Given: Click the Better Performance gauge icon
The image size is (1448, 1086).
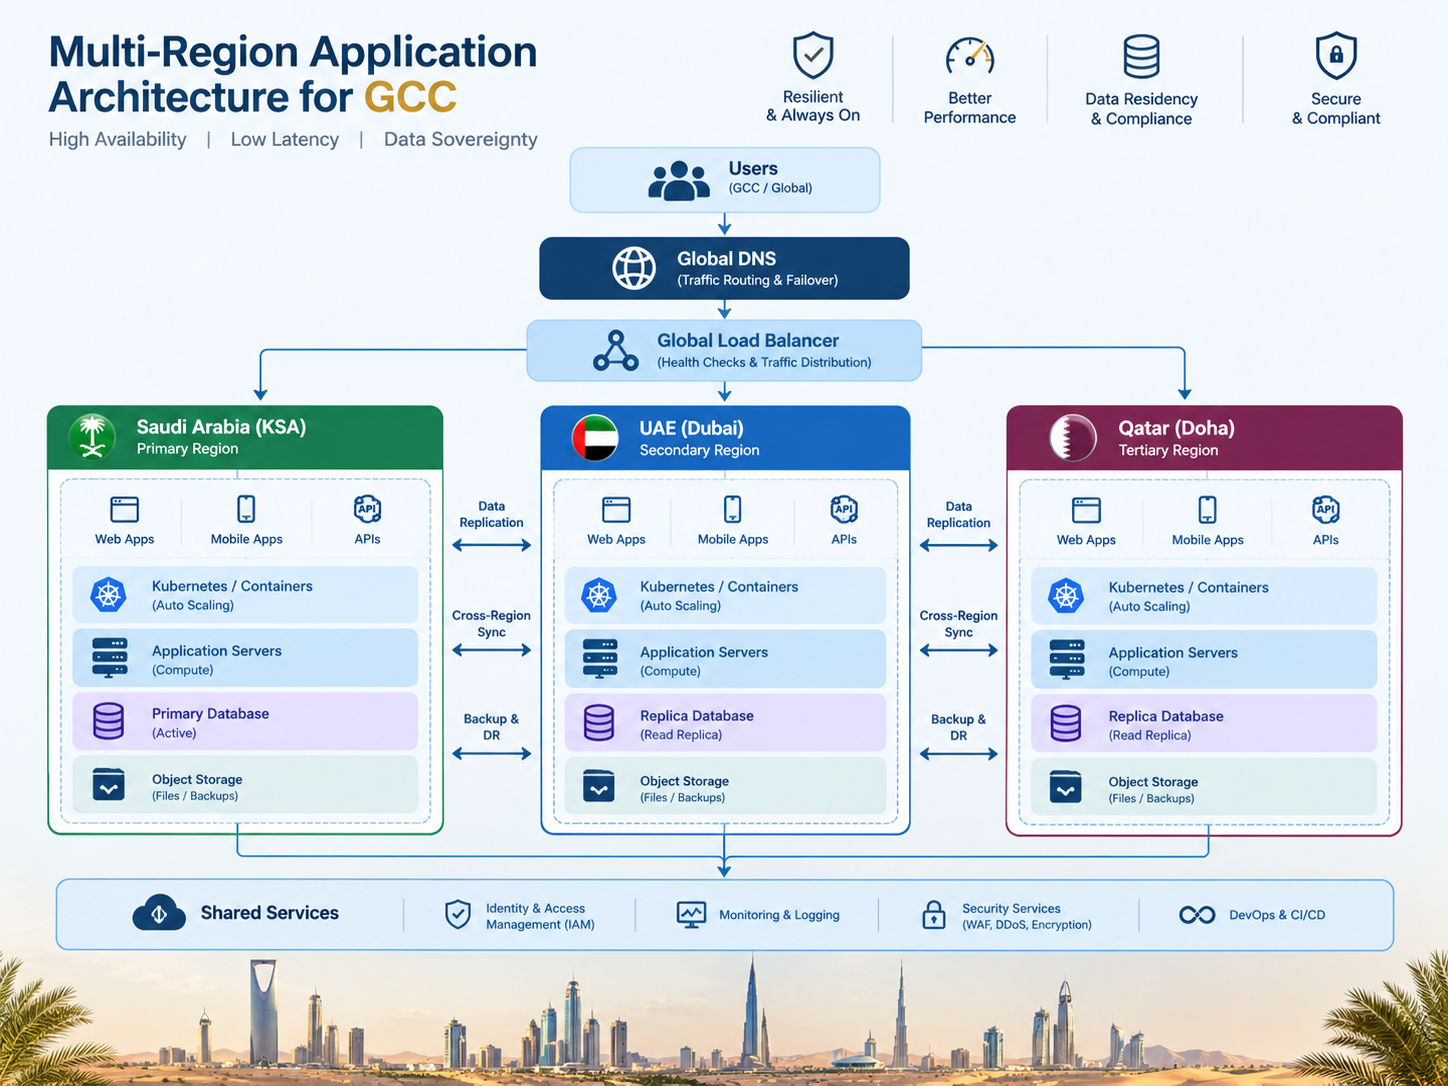Looking at the screenshot, I should [x=970, y=58].
